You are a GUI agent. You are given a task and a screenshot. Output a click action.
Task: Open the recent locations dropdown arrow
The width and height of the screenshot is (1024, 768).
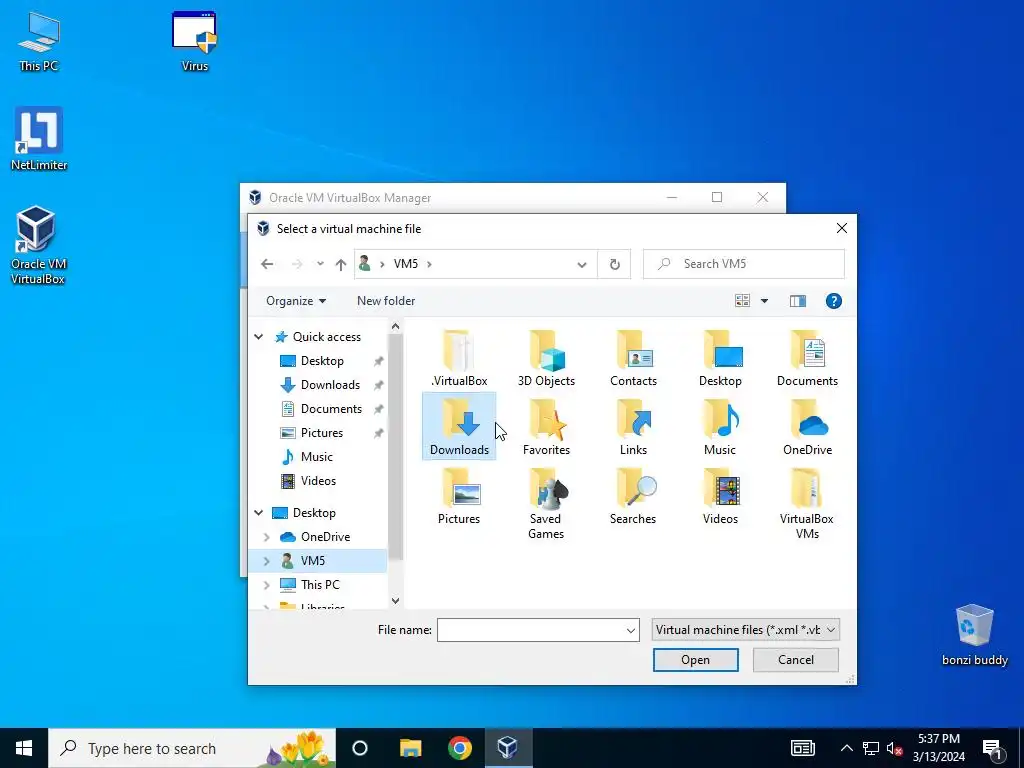point(320,264)
